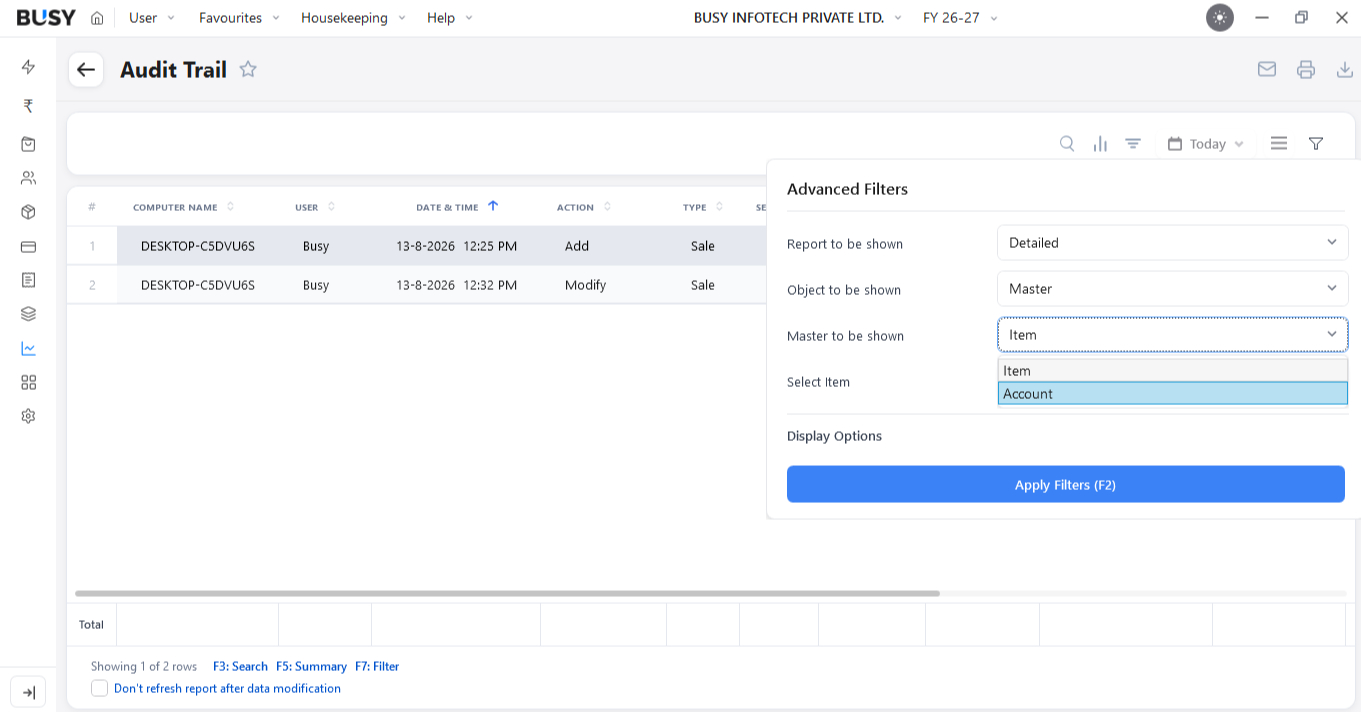Open the settings gear sidebar icon
The height and width of the screenshot is (712, 1361).
pos(28,416)
